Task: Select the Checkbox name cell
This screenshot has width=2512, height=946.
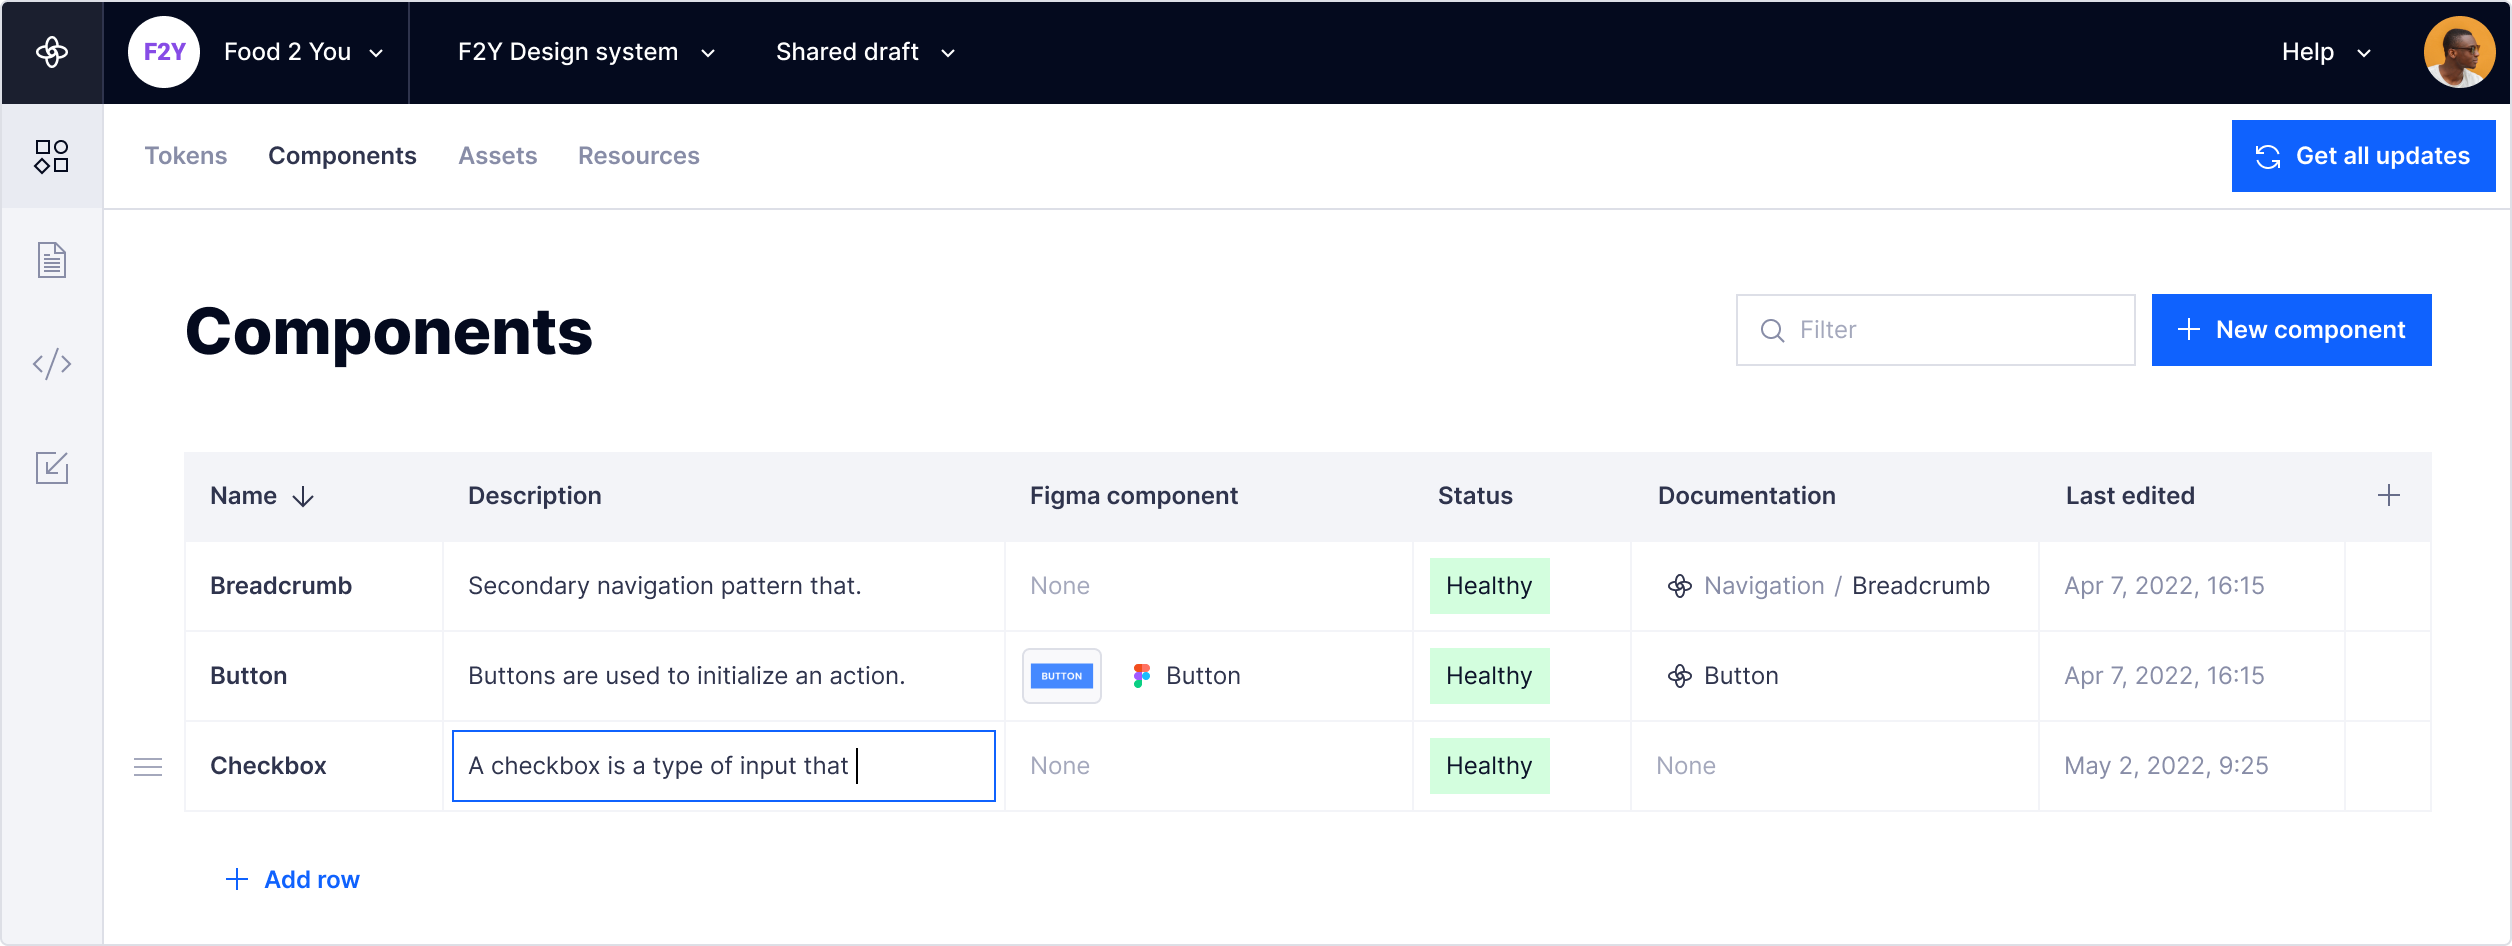Action: pyautogui.click(x=314, y=766)
